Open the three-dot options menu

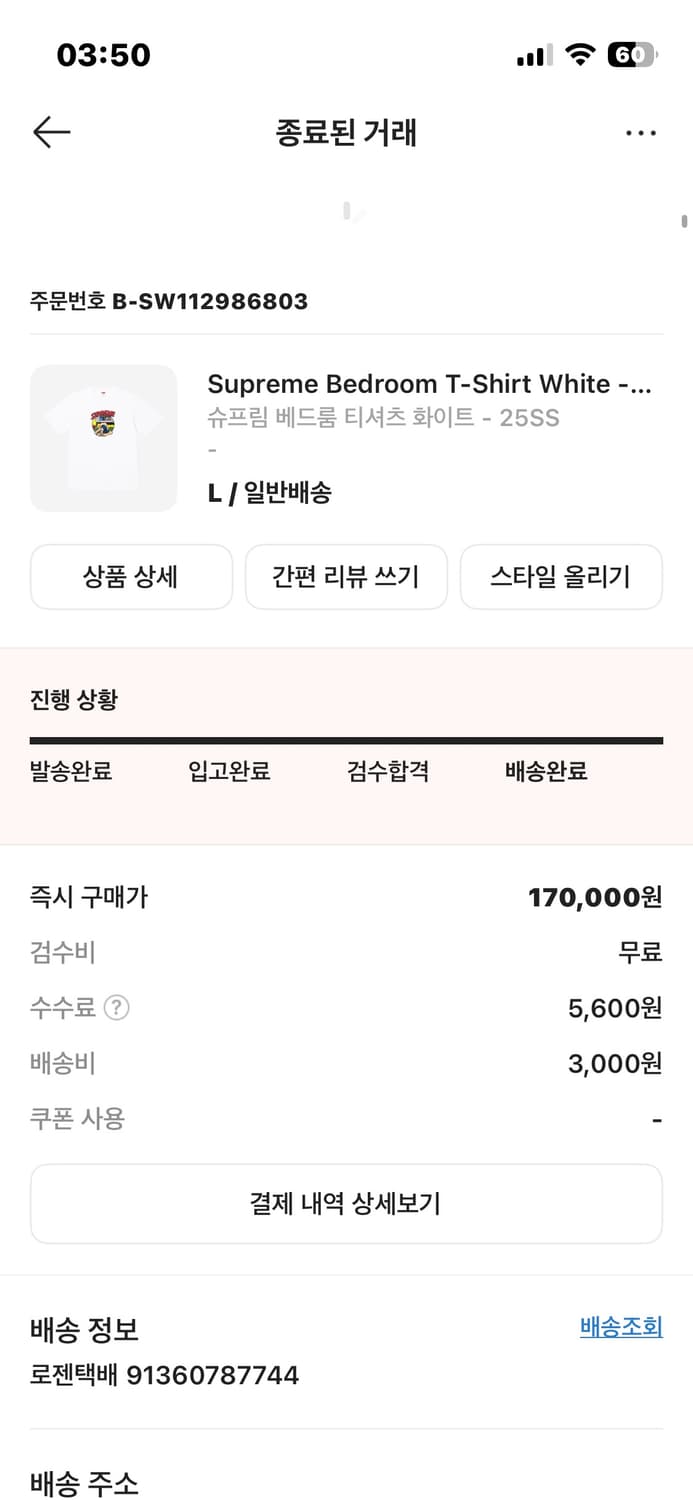click(x=640, y=132)
